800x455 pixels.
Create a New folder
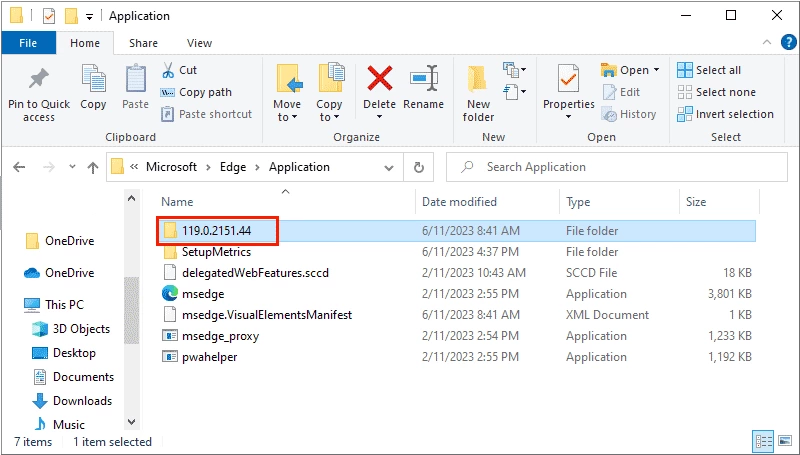pyautogui.click(x=478, y=94)
